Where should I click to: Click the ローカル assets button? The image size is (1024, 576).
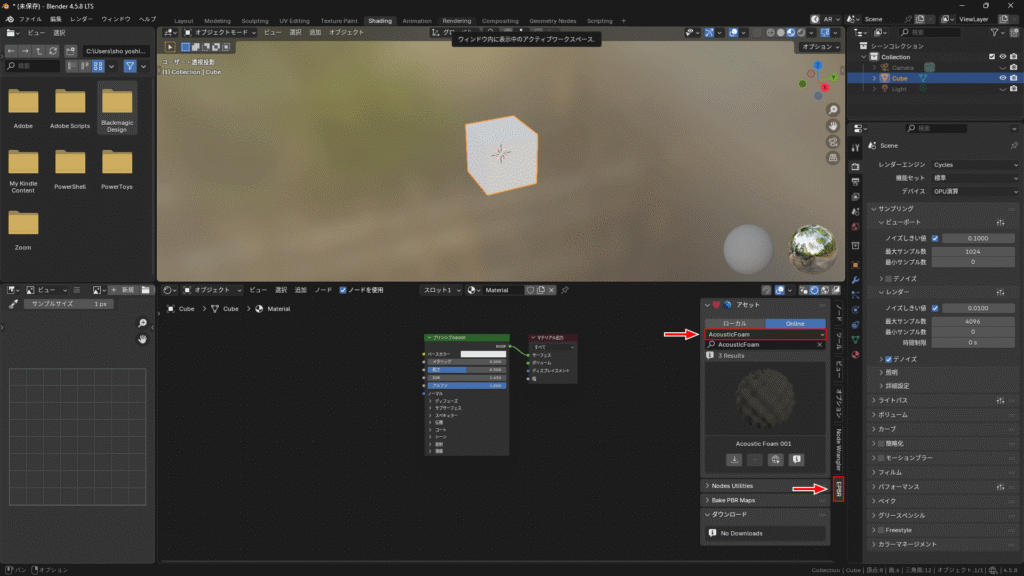coord(734,323)
